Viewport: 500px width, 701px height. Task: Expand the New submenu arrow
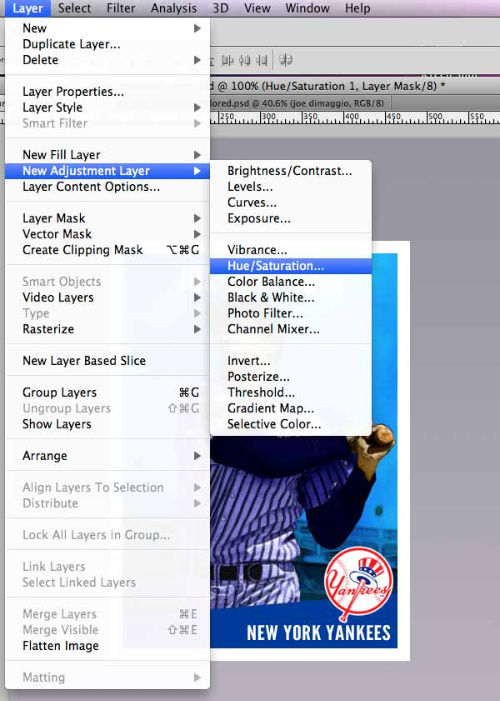pos(197,28)
